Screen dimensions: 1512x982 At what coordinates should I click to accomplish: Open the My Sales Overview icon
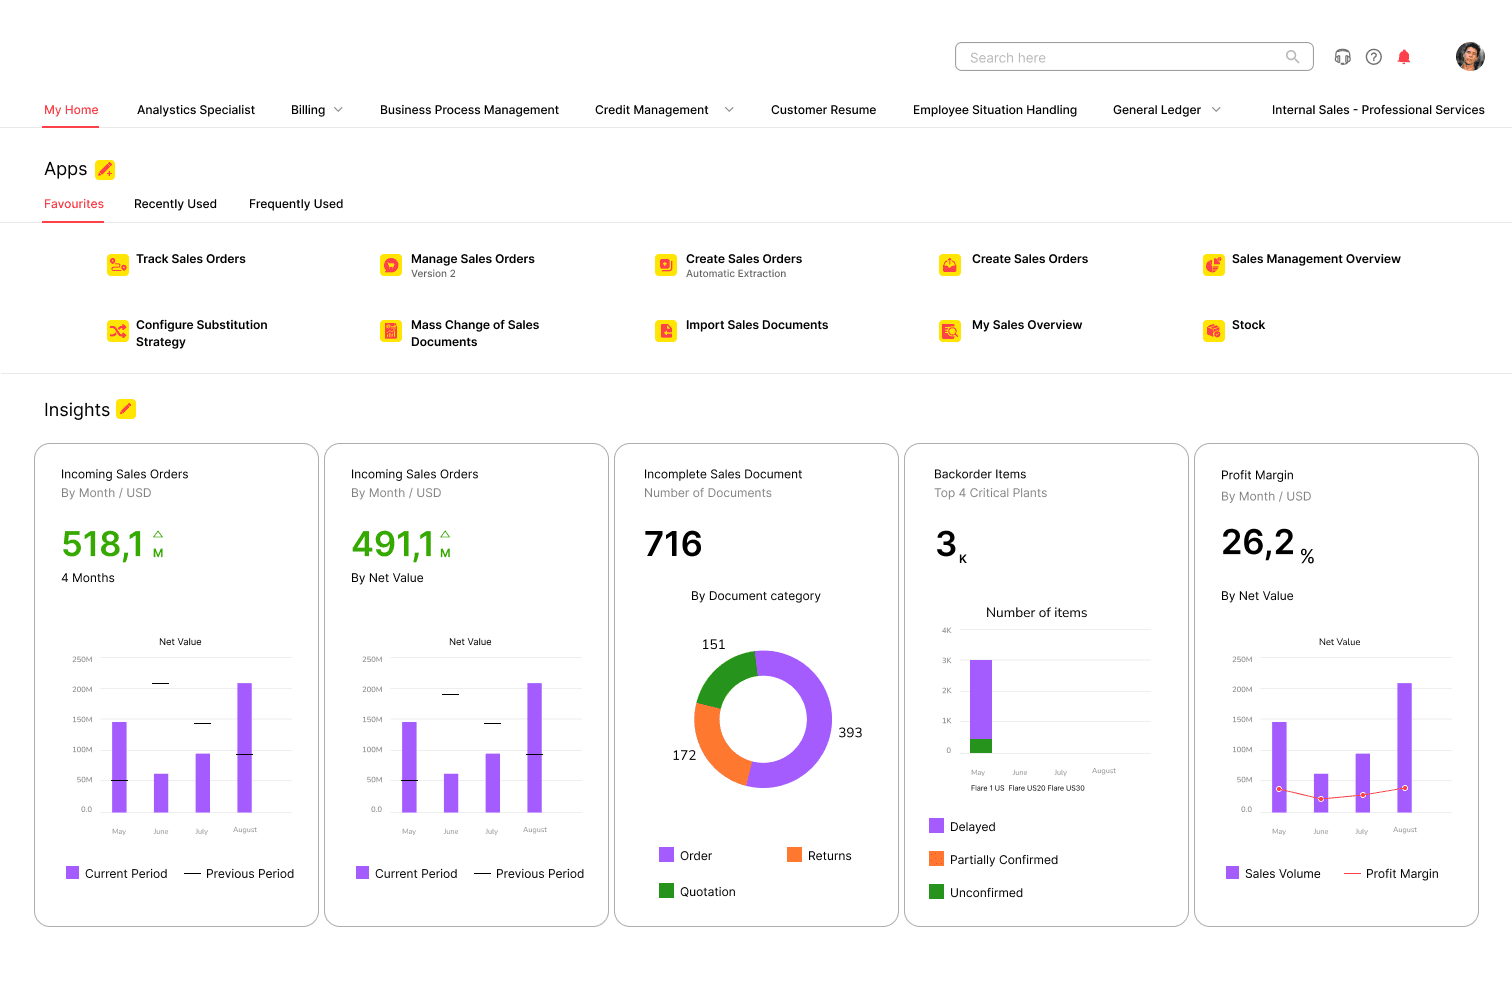click(x=949, y=330)
